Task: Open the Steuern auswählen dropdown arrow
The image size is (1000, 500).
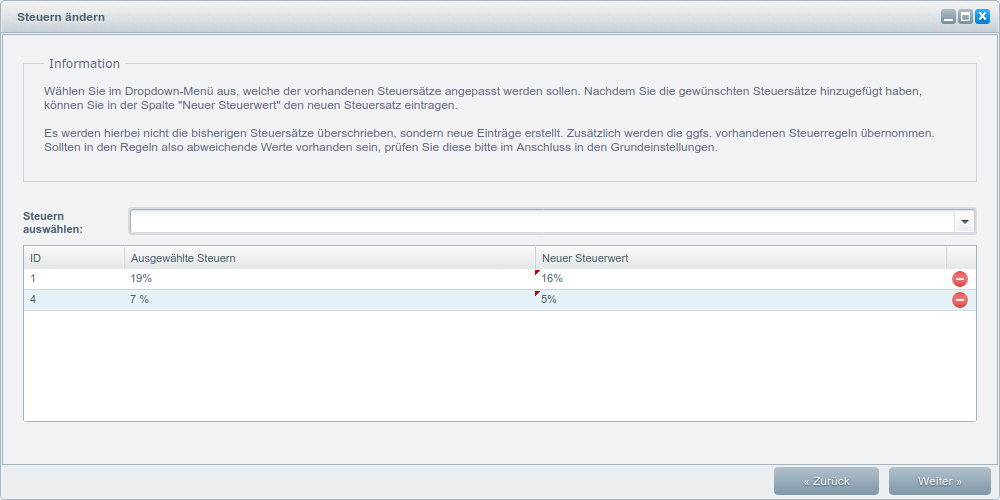Action: tap(964, 221)
